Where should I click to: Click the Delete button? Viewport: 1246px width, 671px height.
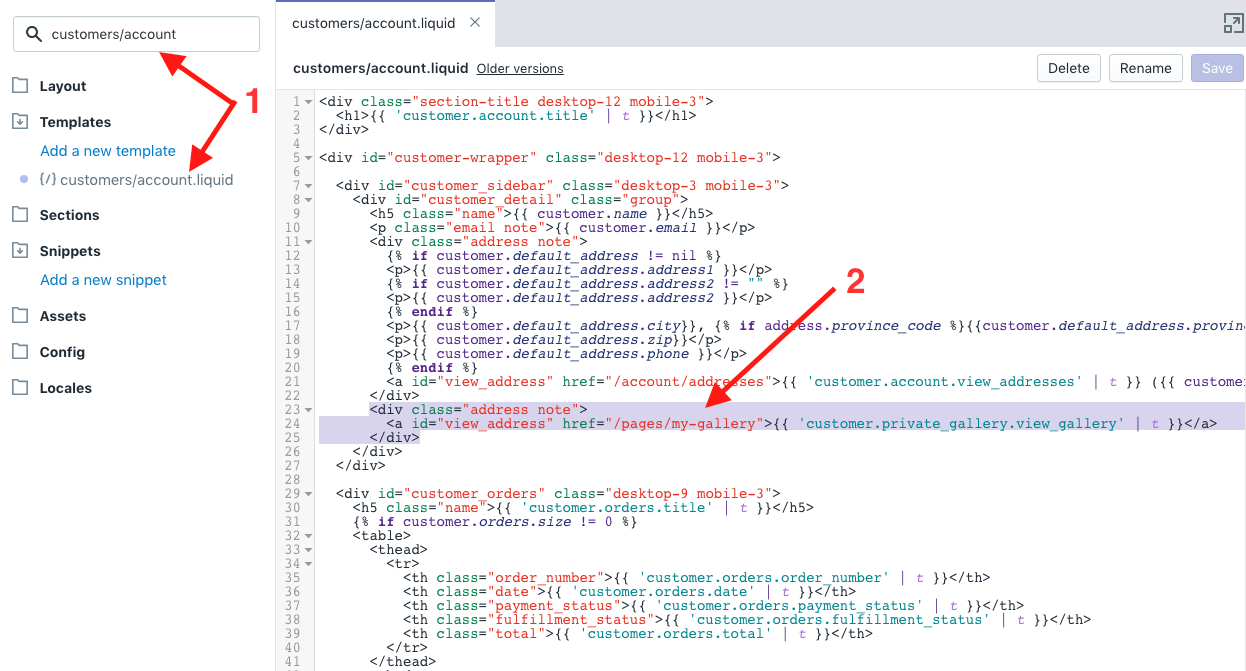click(x=1069, y=68)
